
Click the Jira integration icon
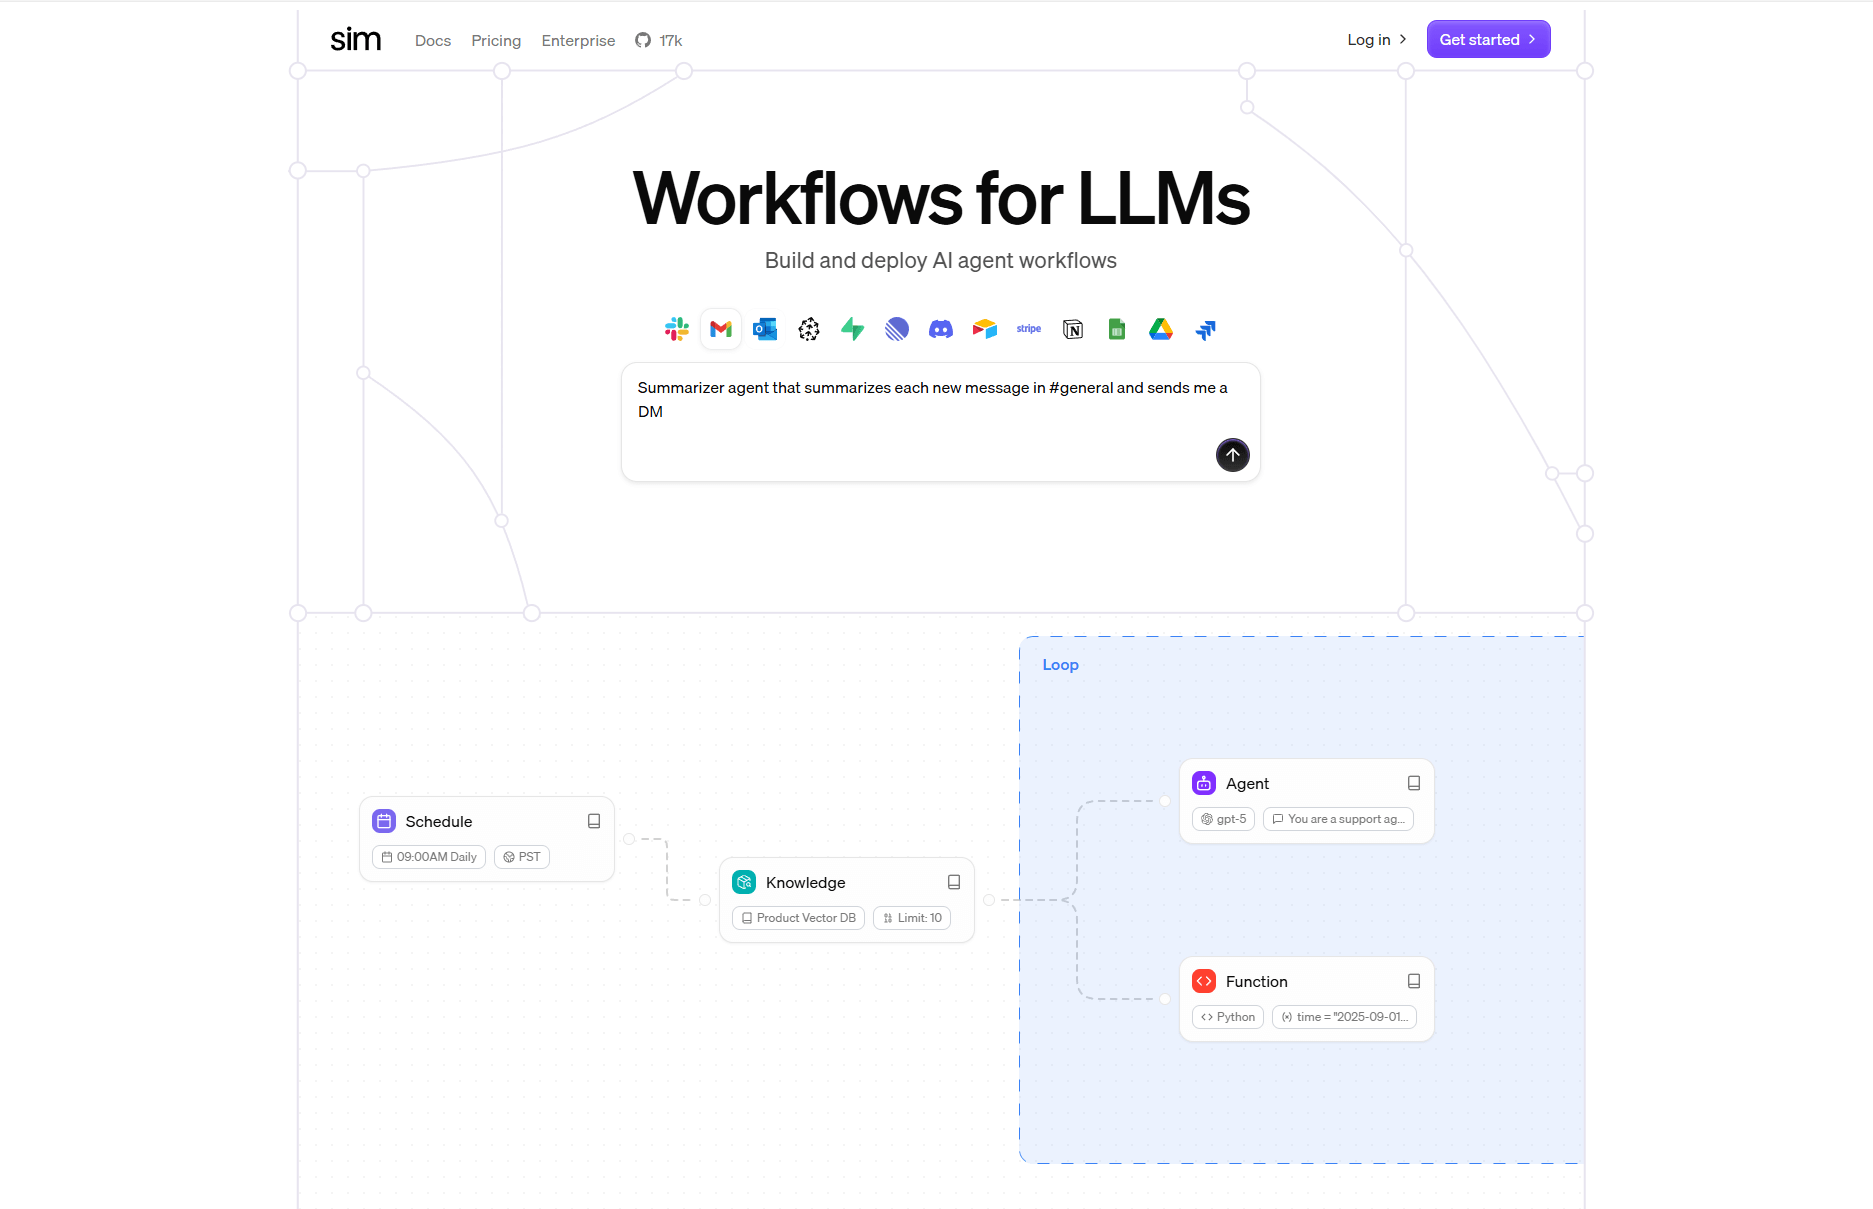click(1205, 329)
